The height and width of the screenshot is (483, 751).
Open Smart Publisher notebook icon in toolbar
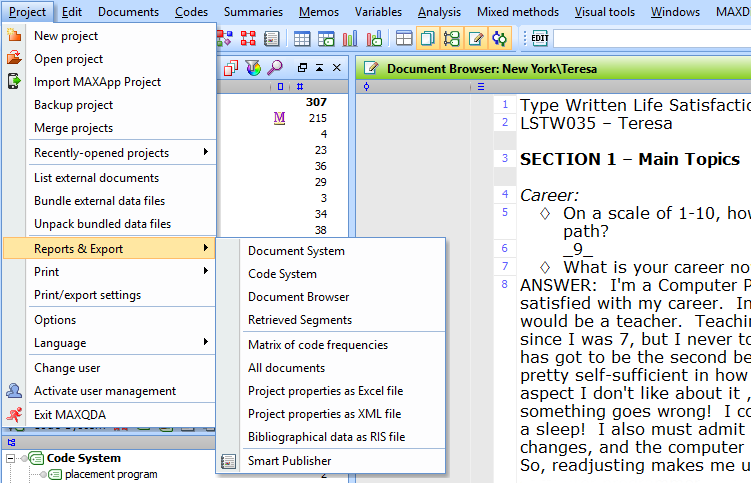click(x=272, y=38)
